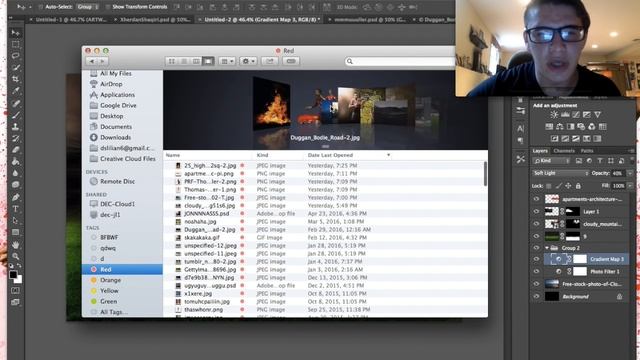Image resolution: width=640 pixels, height=360 pixels.
Task: Click the Finder edit tags button
Action: click(x=291, y=61)
